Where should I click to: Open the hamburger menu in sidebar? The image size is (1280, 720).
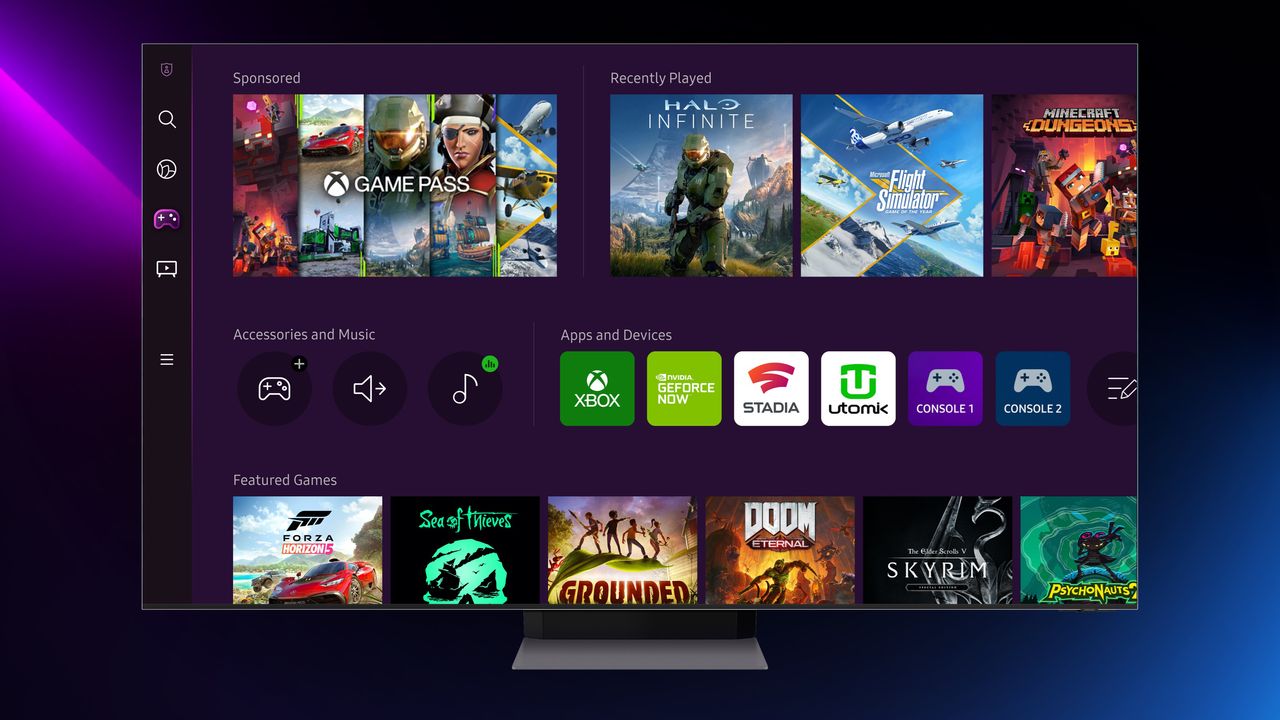[167, 359]
